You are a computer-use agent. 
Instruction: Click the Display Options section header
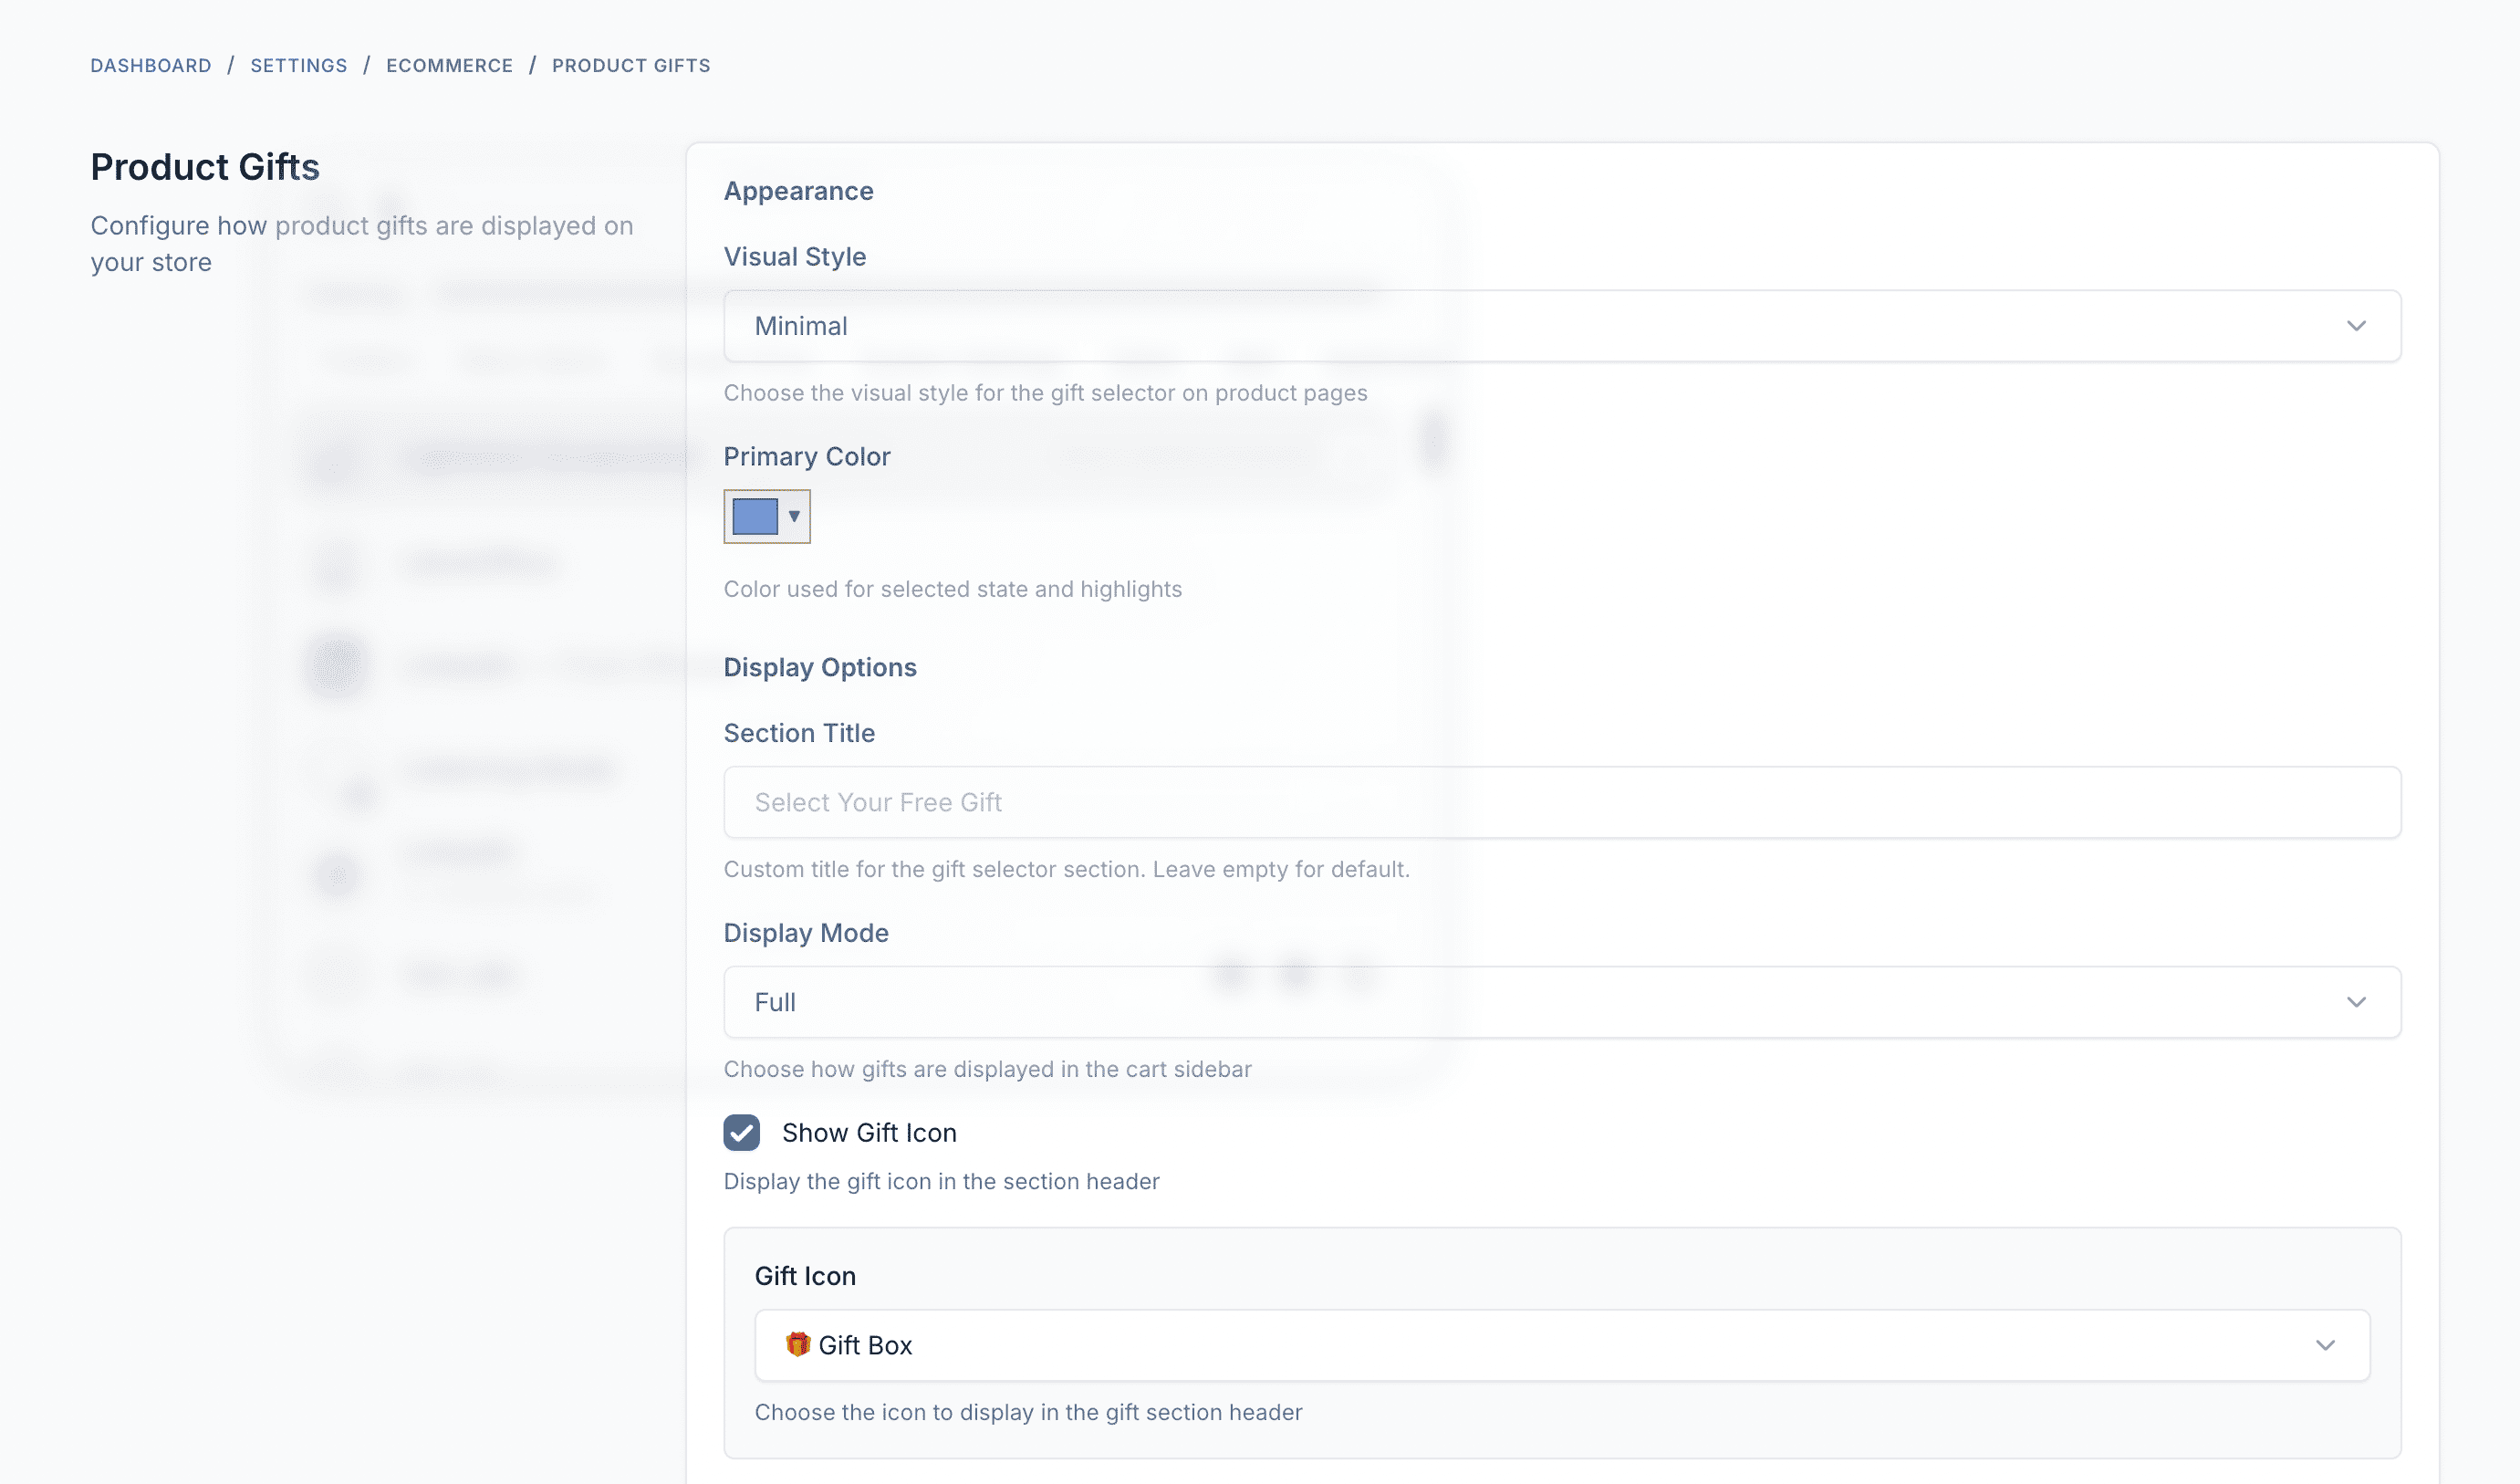tap(820, 666)
